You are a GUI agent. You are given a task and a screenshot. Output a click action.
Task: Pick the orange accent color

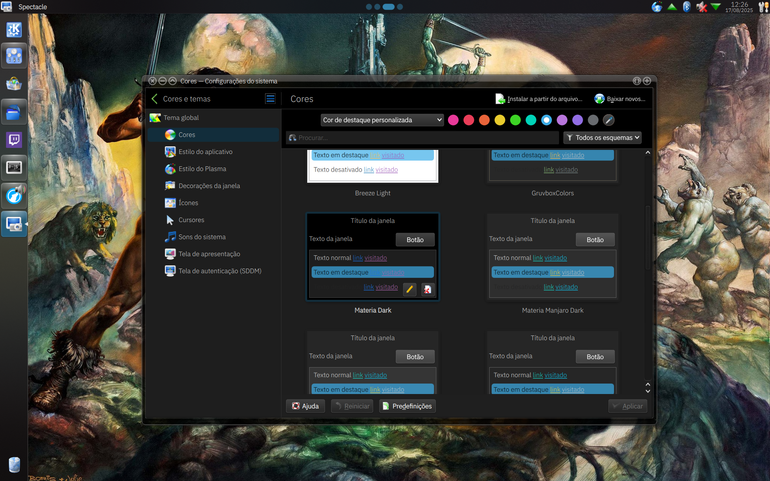[484, 120]
